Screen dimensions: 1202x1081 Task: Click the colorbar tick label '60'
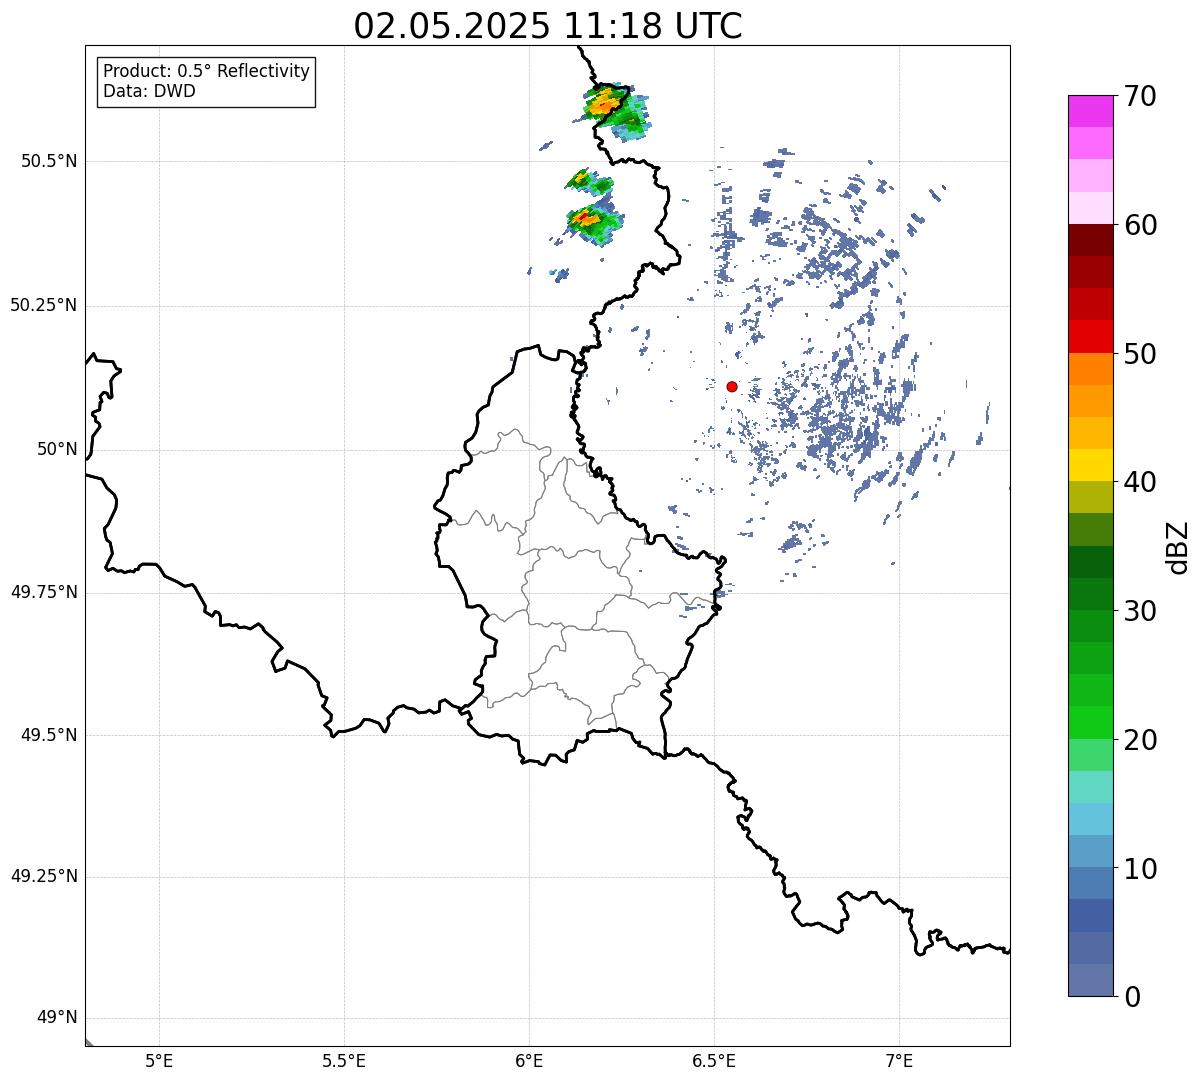point(1140,225)
